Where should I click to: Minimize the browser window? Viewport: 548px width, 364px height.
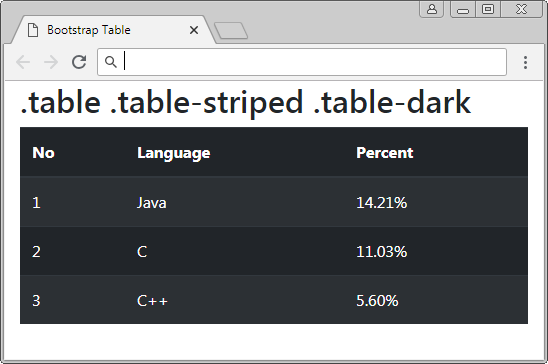(x=463, y=9)
